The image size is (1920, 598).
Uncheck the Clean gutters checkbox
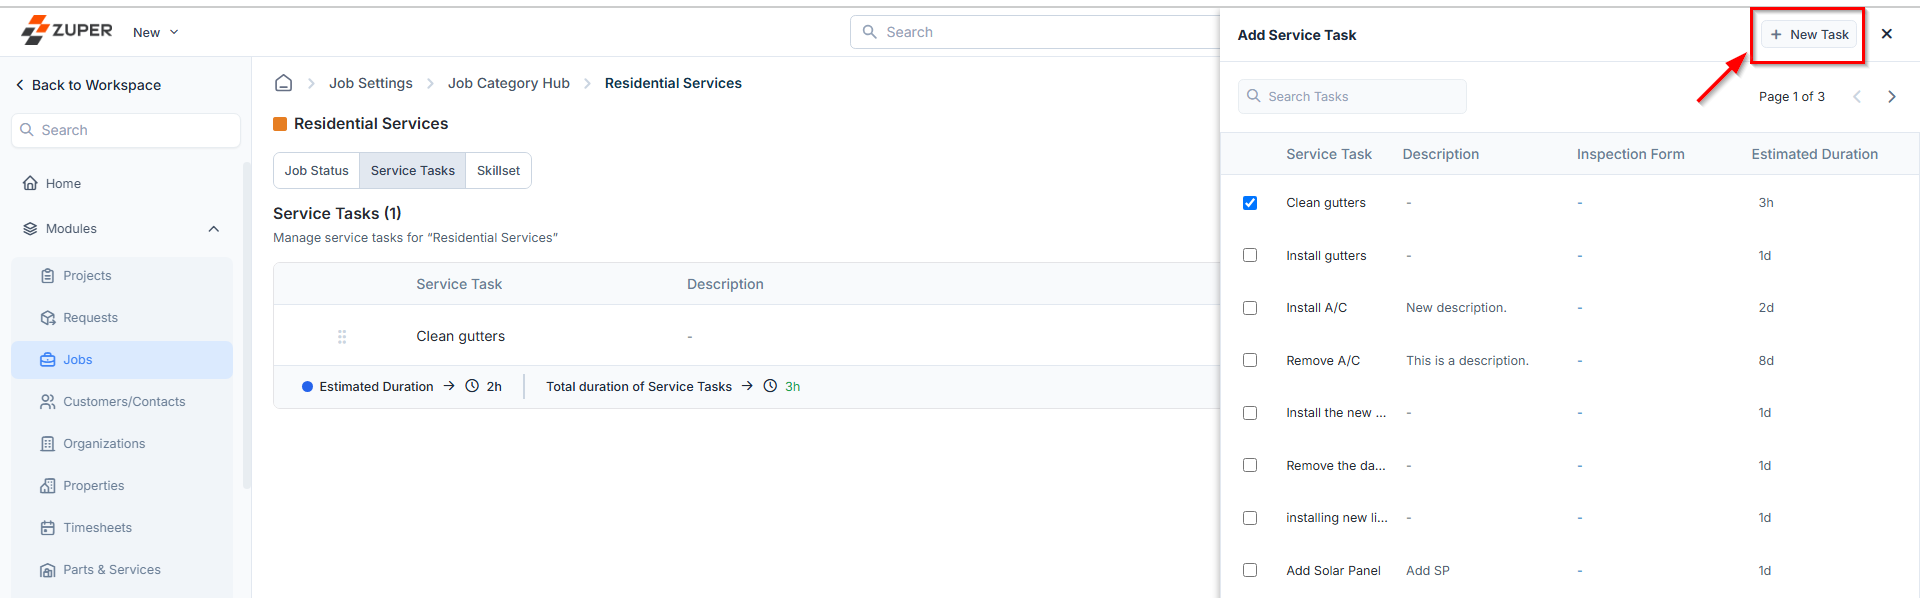tap(1250, 203)
